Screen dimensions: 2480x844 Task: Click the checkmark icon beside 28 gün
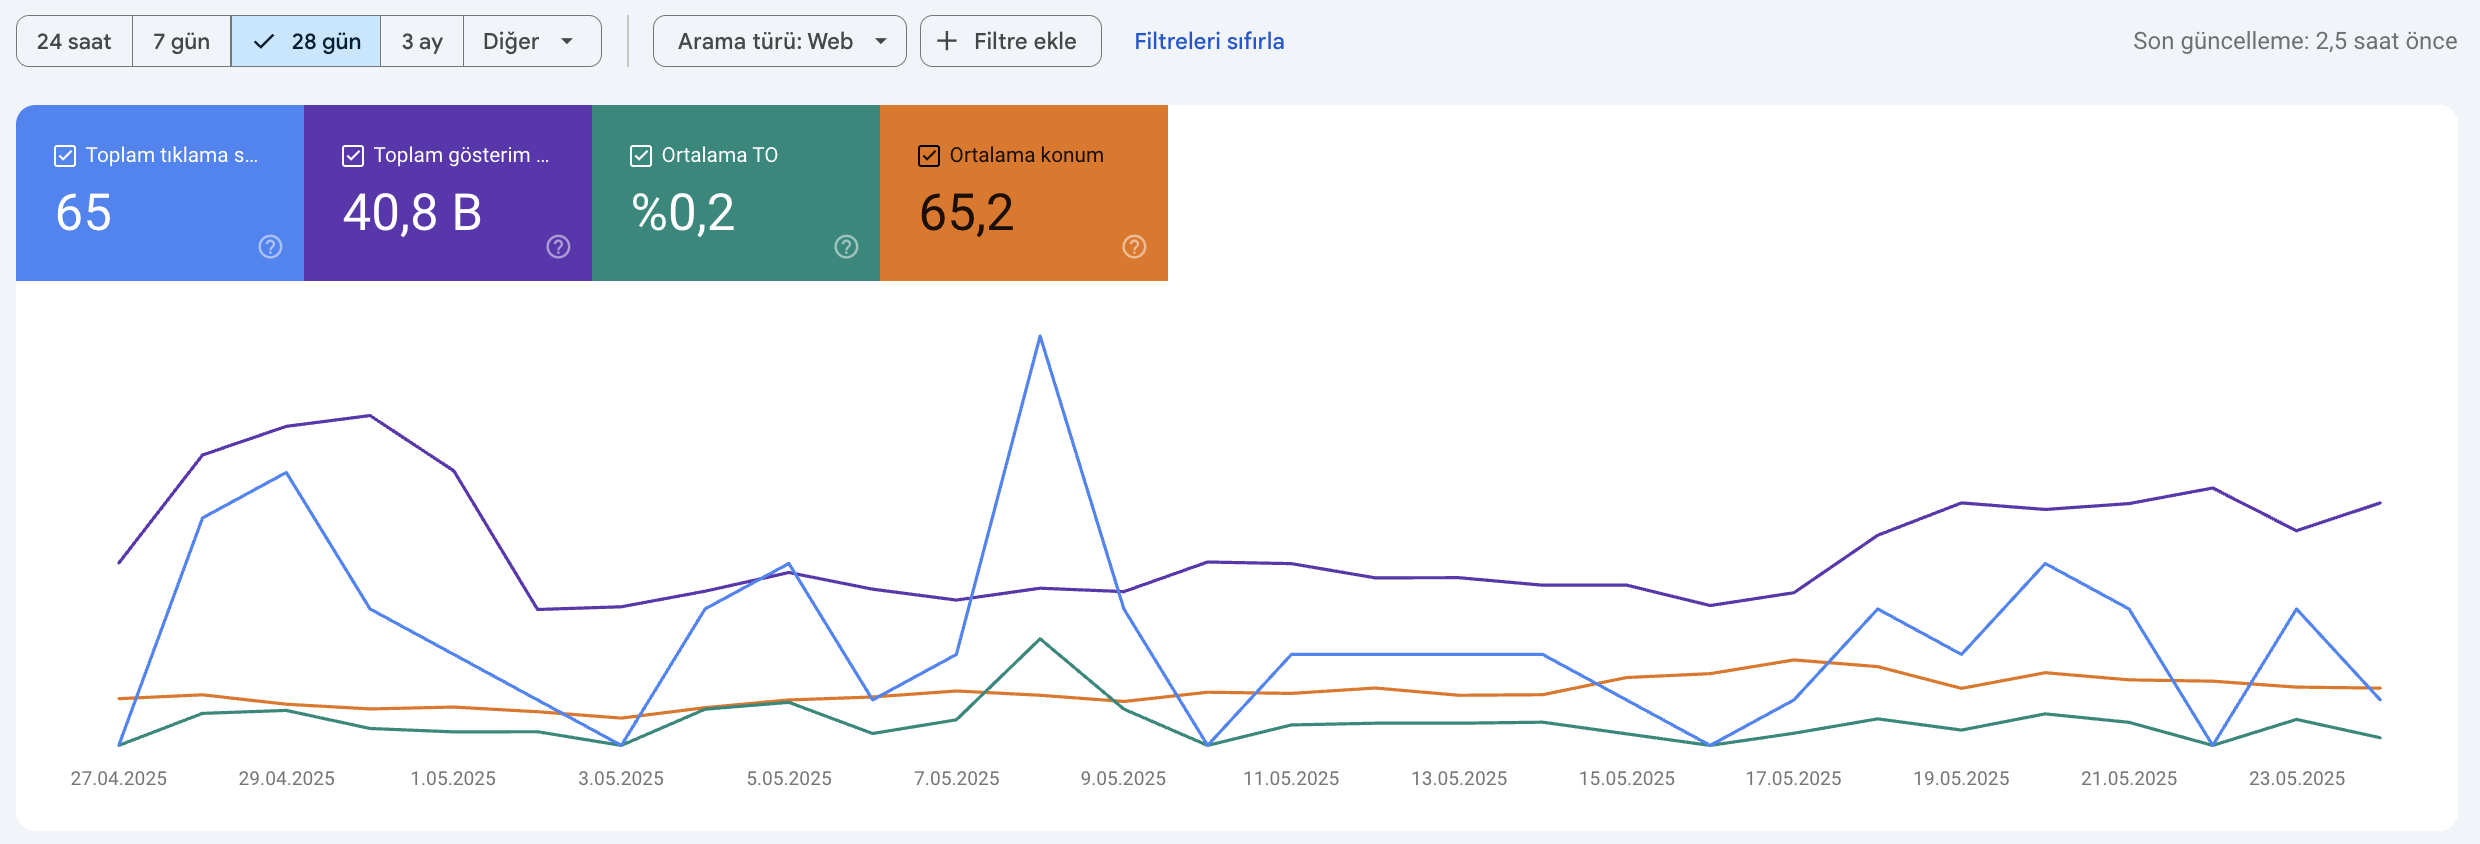pos(264,42)
